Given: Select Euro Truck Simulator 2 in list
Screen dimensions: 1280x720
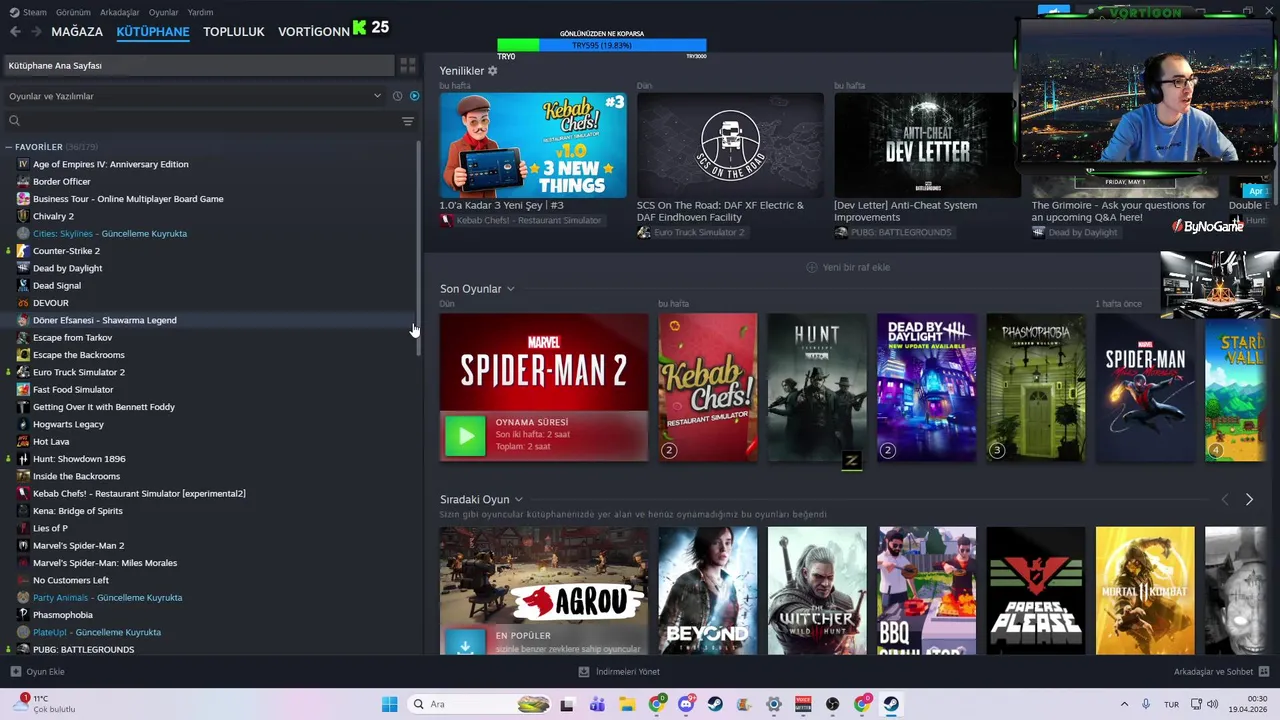Looking at the screenshot, I should point(78,372).
